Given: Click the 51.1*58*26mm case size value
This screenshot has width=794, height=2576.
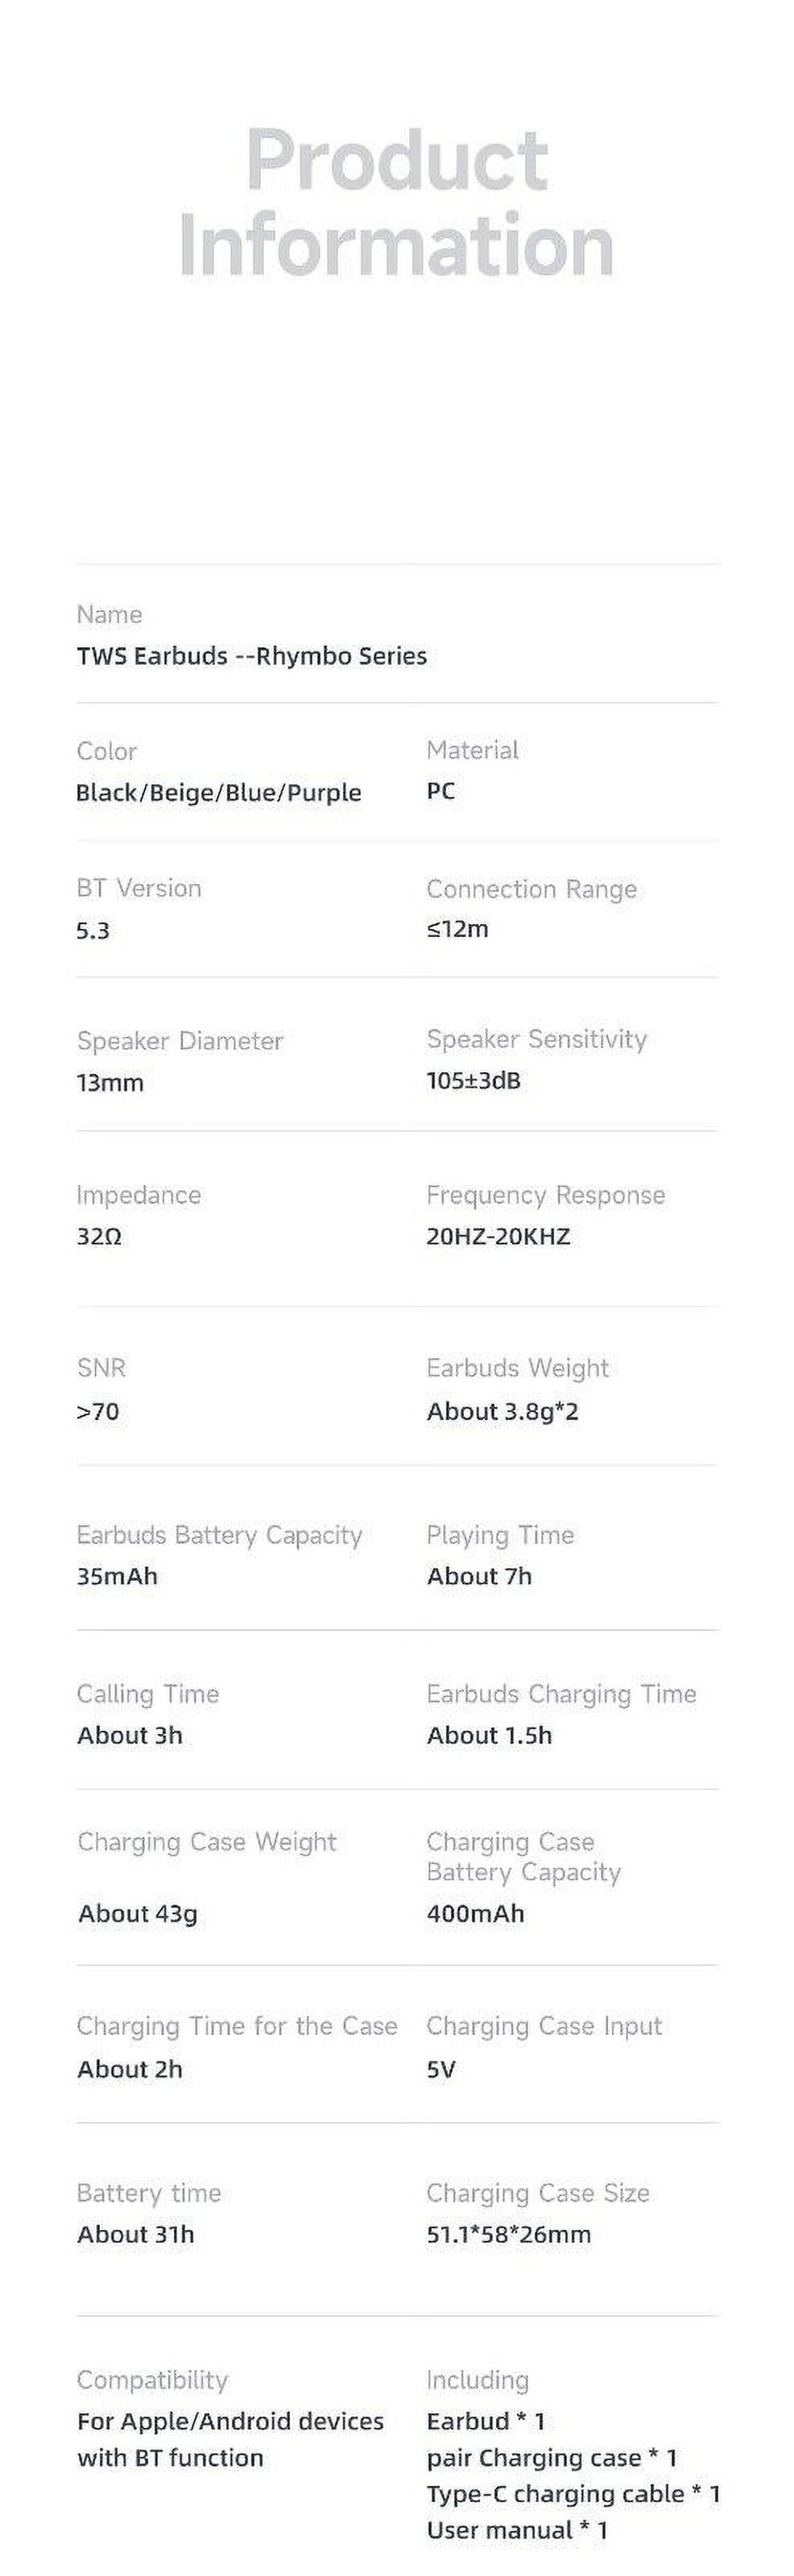Looking at the screenshot, I should point(509,2234).
